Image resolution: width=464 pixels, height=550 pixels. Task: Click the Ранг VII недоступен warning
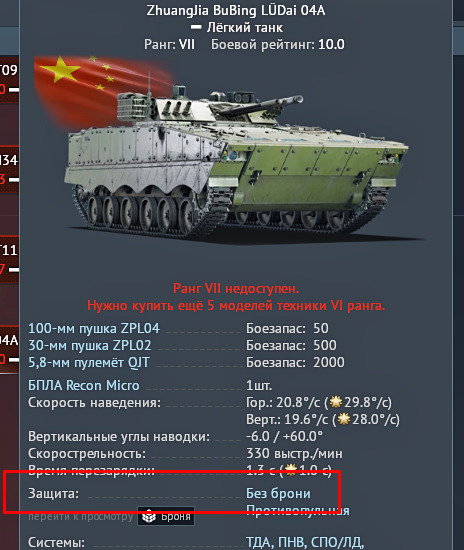pos(236,288)
